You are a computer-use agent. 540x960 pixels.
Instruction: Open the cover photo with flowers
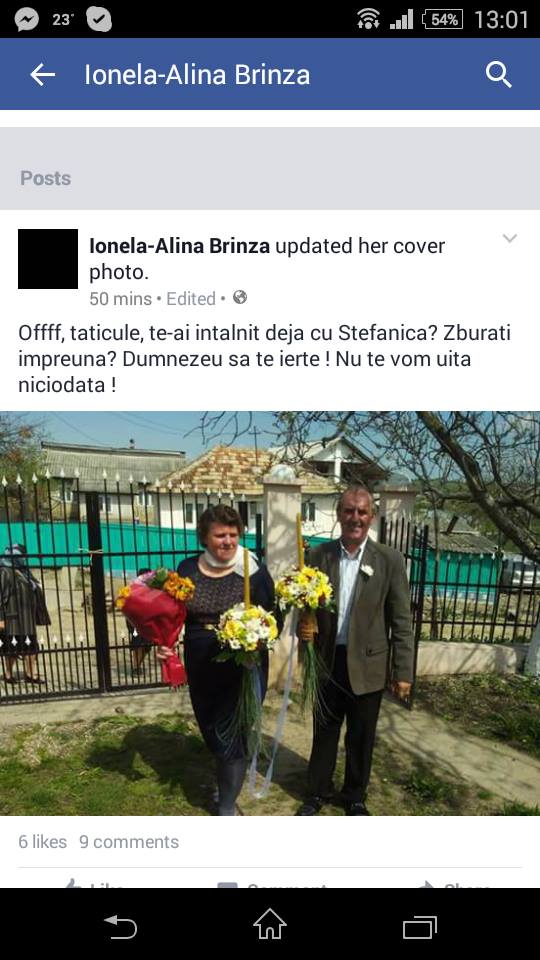pyautogui.click(x=270, y=613)
